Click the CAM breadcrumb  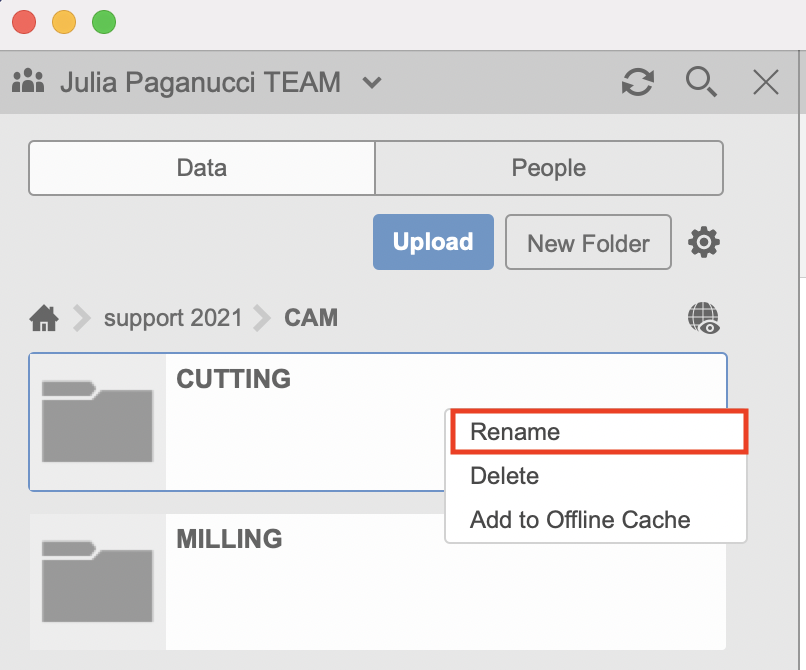tap(311, 319)
